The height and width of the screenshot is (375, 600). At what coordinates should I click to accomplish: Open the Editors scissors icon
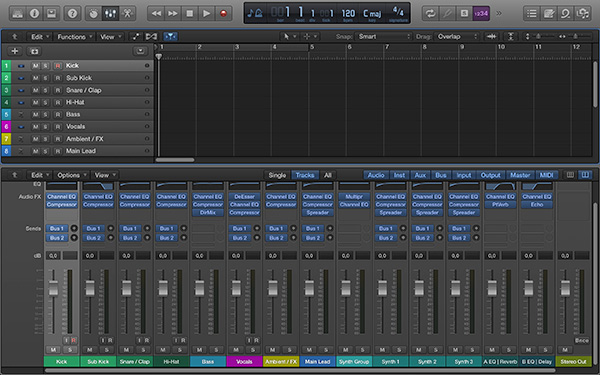tap(127, 14)
